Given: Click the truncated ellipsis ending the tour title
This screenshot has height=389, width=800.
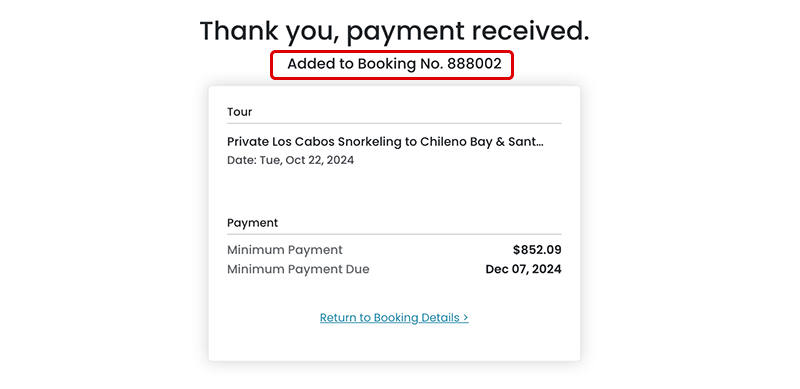Looking at the screenshot, I should (x=538, y=144).
